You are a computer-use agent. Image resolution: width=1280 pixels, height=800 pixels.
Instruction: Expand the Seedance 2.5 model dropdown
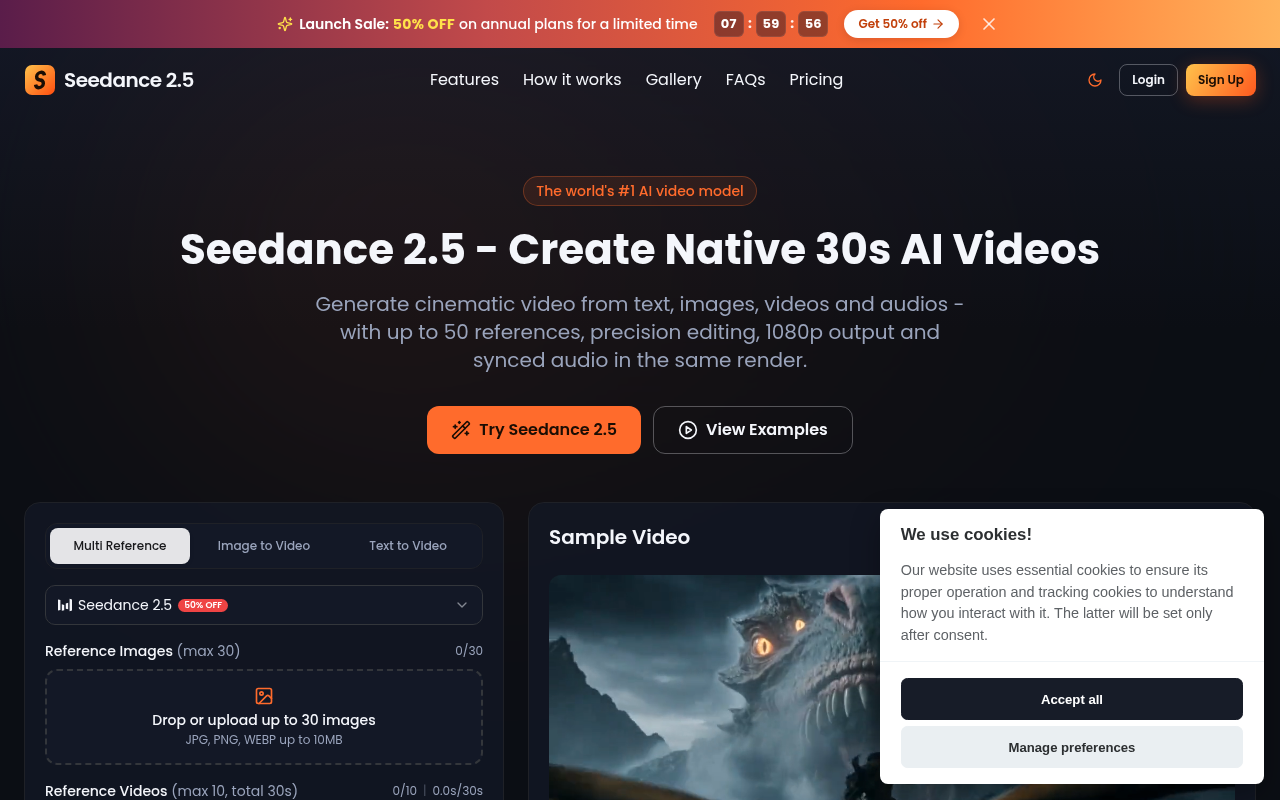click(x=264, y=605)
